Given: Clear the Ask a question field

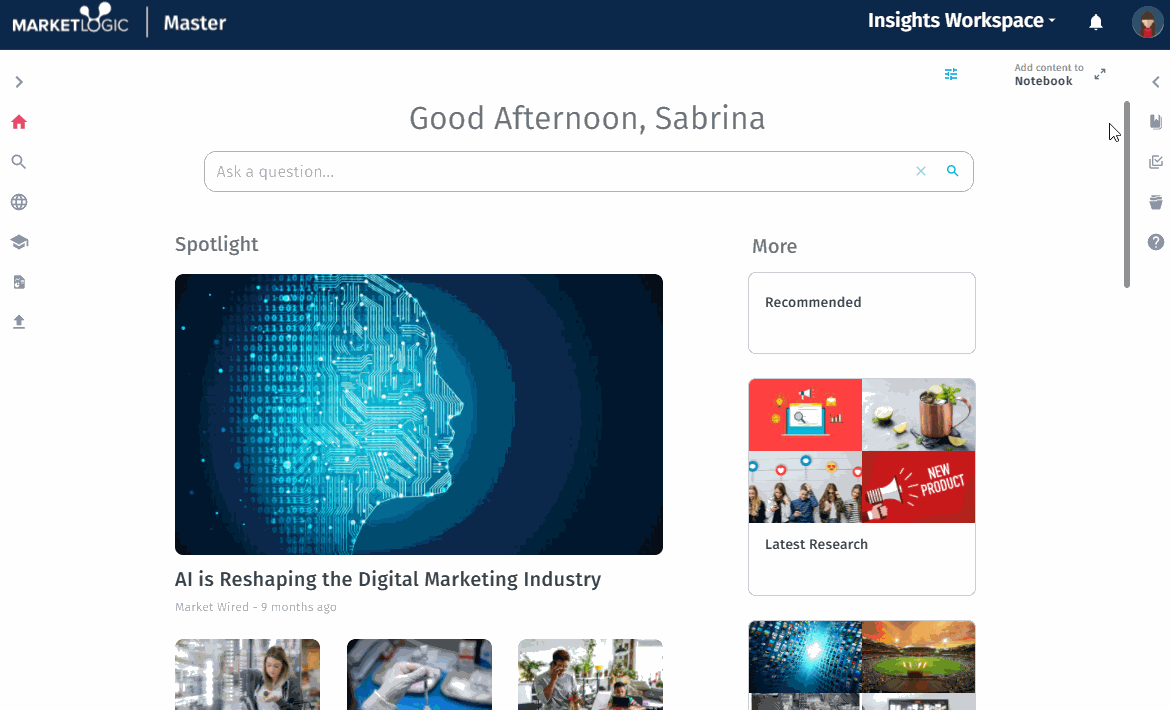Looking at the screenshot, I should [x=921, y=171].
